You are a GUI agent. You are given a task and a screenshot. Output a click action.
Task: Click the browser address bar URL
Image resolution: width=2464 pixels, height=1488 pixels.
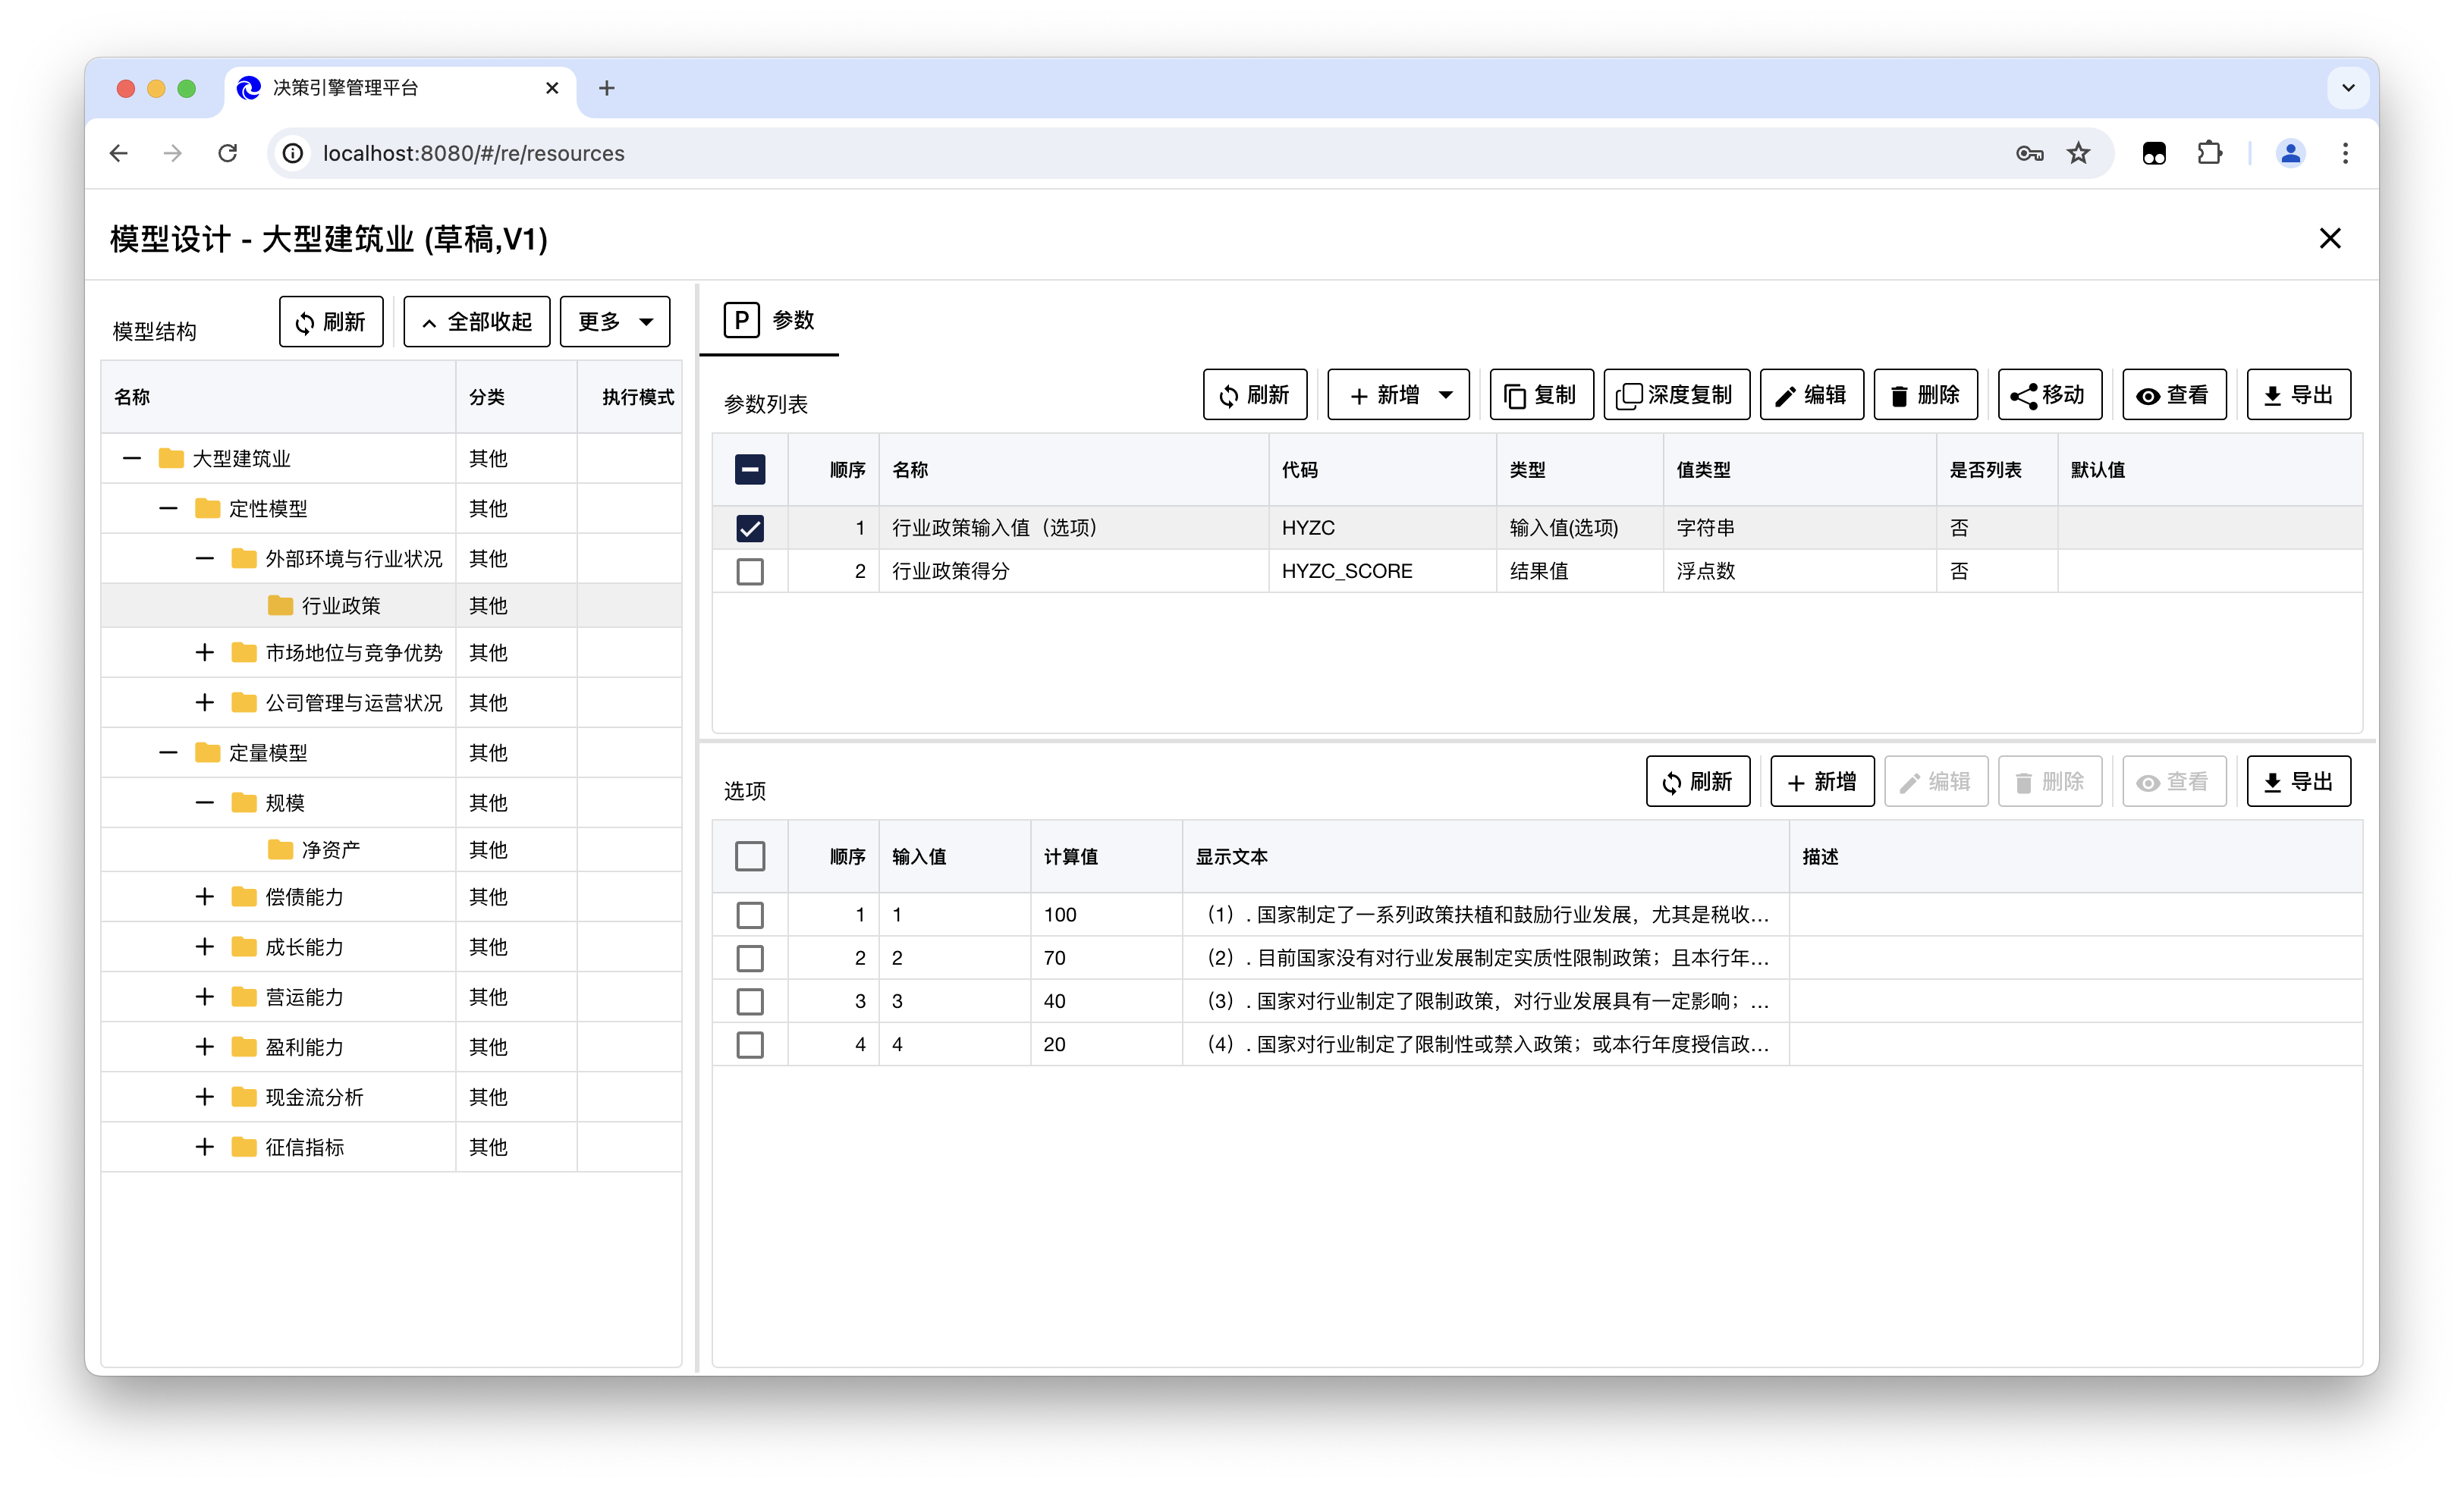tap(473, 153)
